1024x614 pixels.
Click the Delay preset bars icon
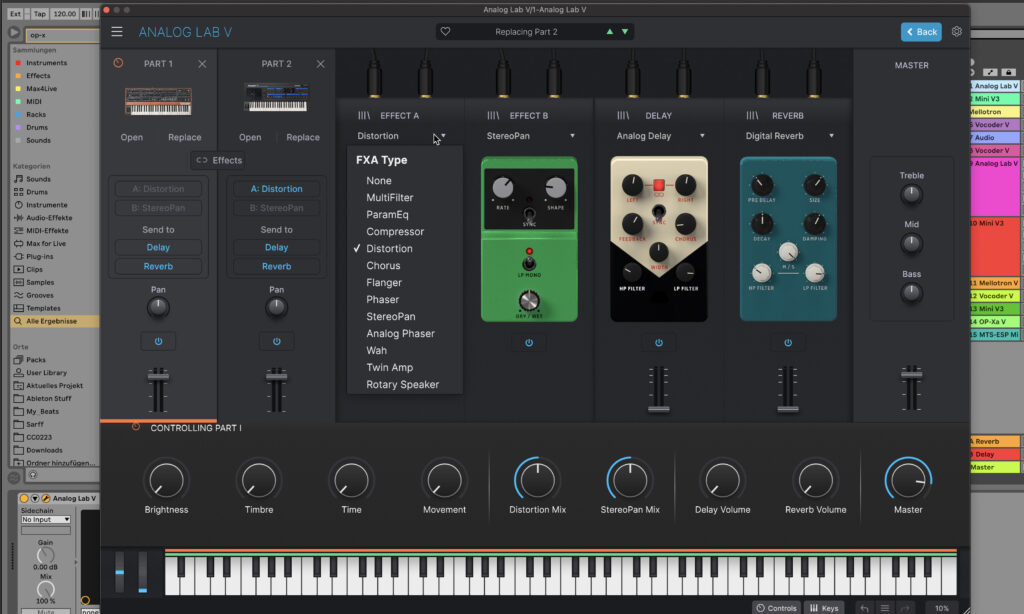tap(623, 116)
